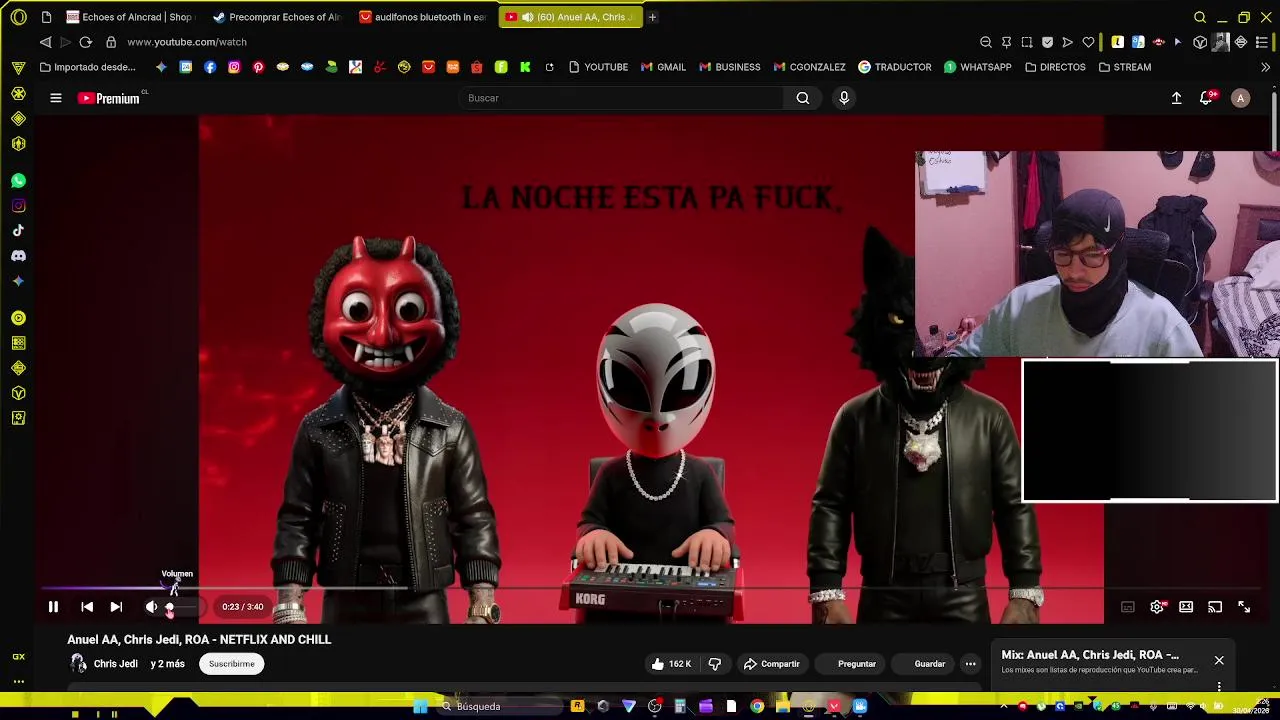
Task: Go back to the previous page
Action: click(45, 42)
